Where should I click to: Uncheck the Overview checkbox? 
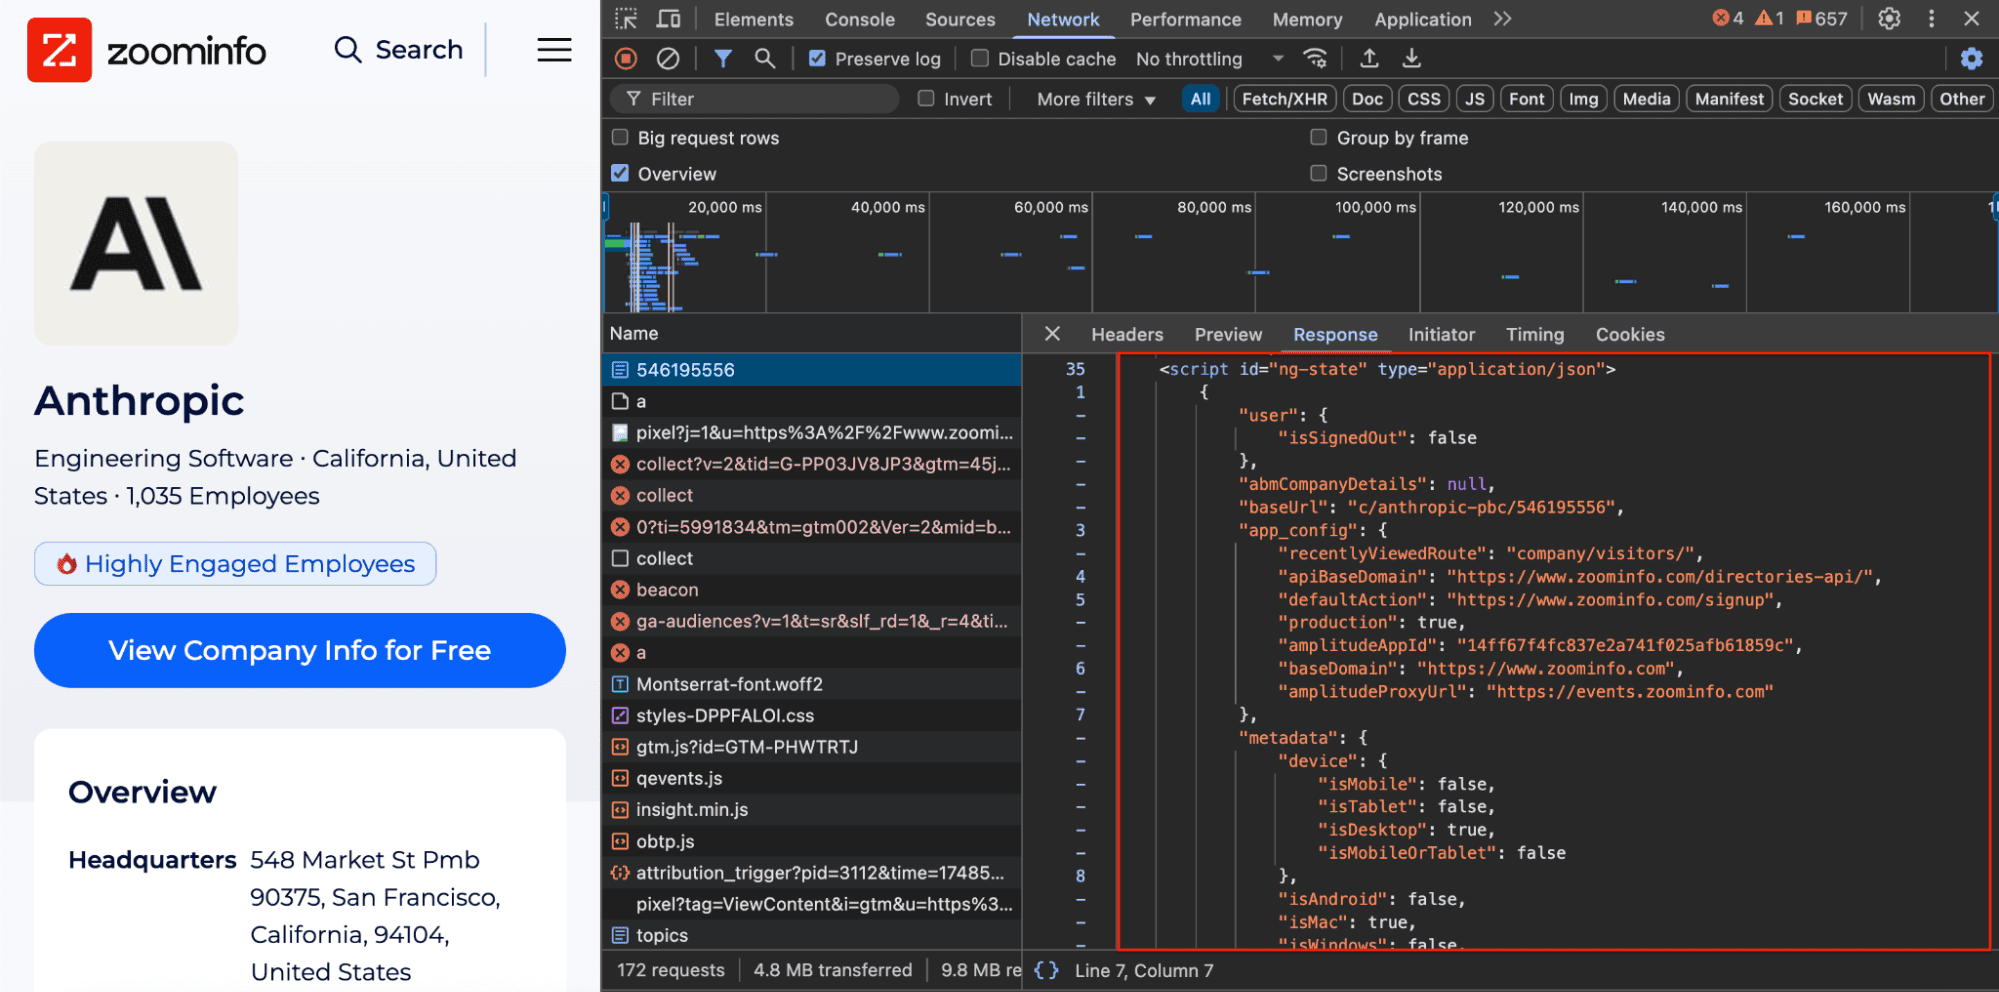pos(620,173)
